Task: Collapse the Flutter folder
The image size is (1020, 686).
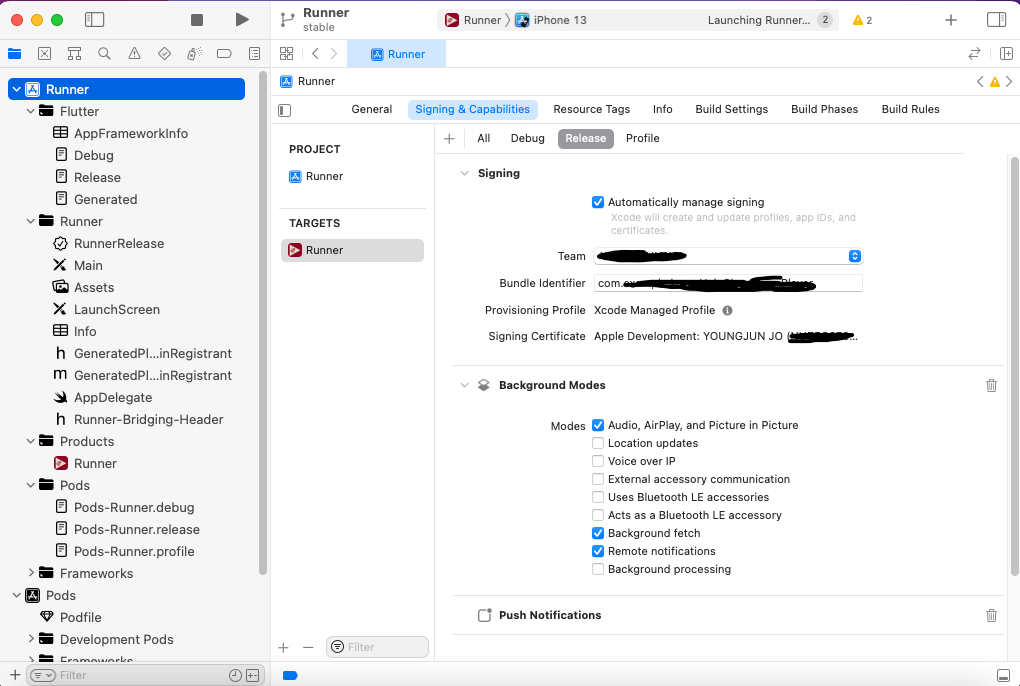Action: [x=31, y=111]
